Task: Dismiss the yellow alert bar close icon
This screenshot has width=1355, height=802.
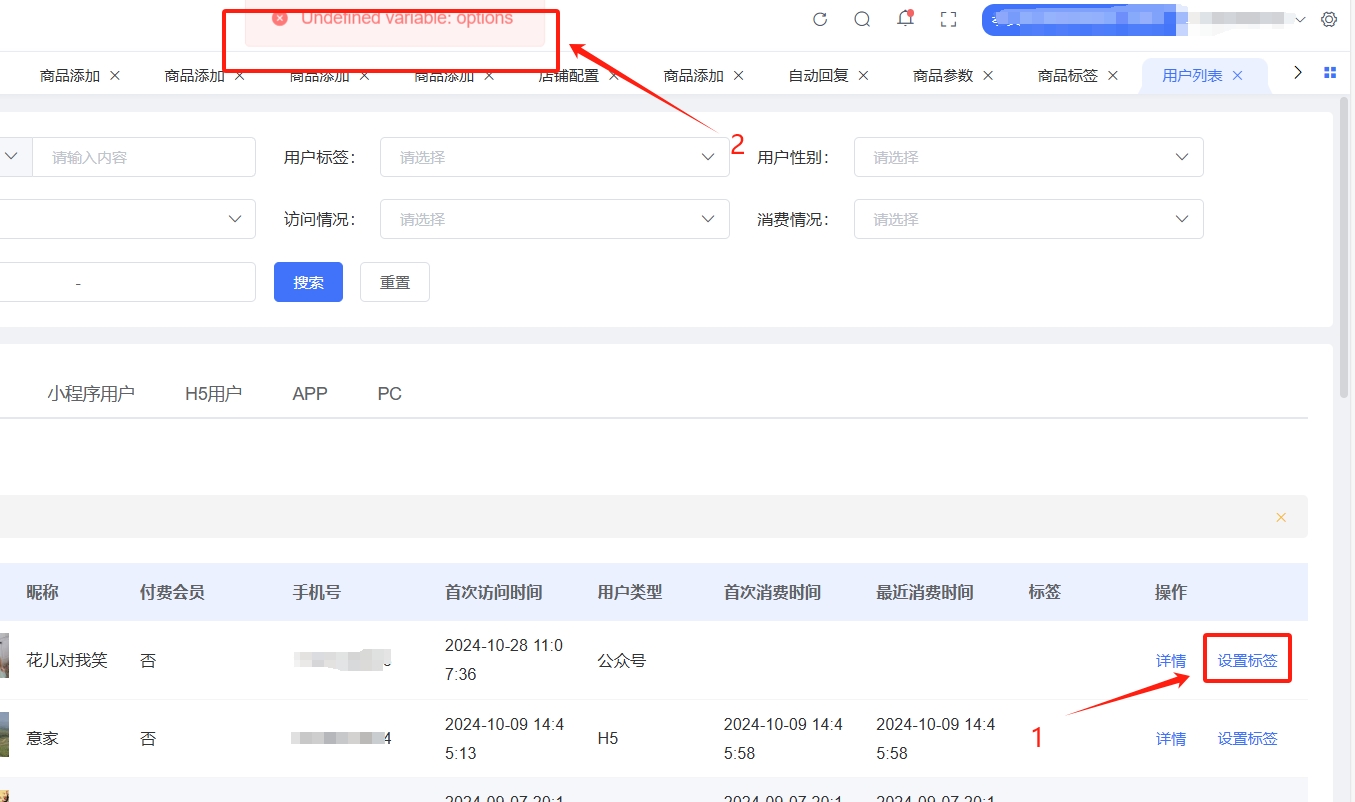Action: click(1281, 517)
